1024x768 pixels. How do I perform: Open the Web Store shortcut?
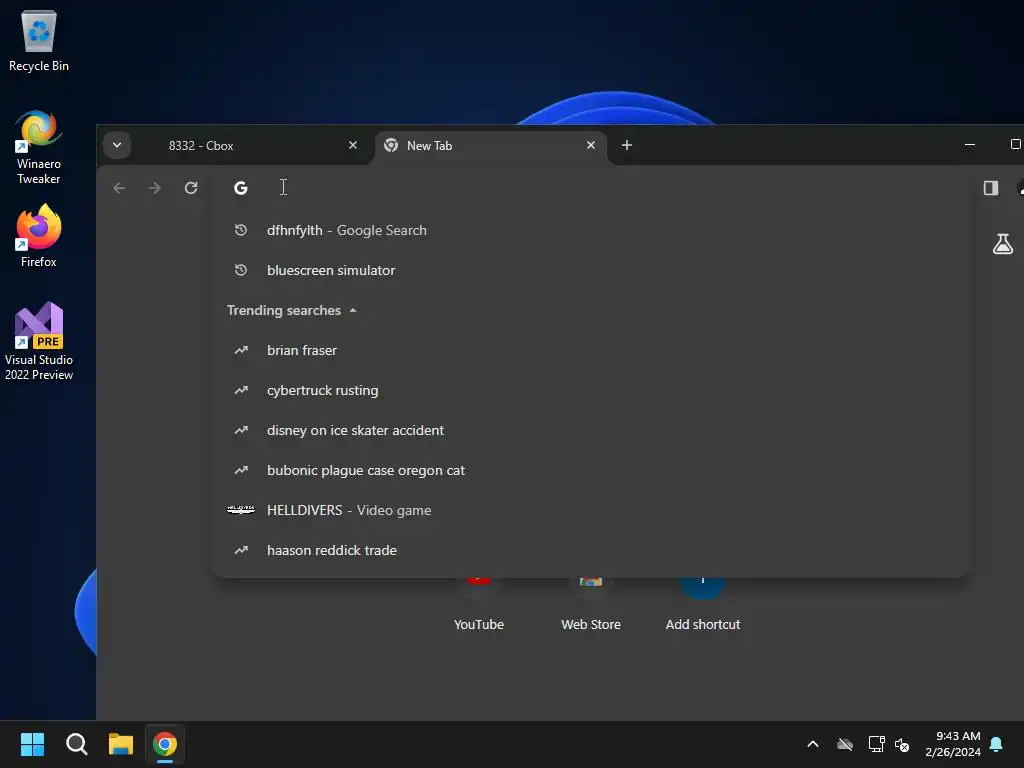(591, 604)
